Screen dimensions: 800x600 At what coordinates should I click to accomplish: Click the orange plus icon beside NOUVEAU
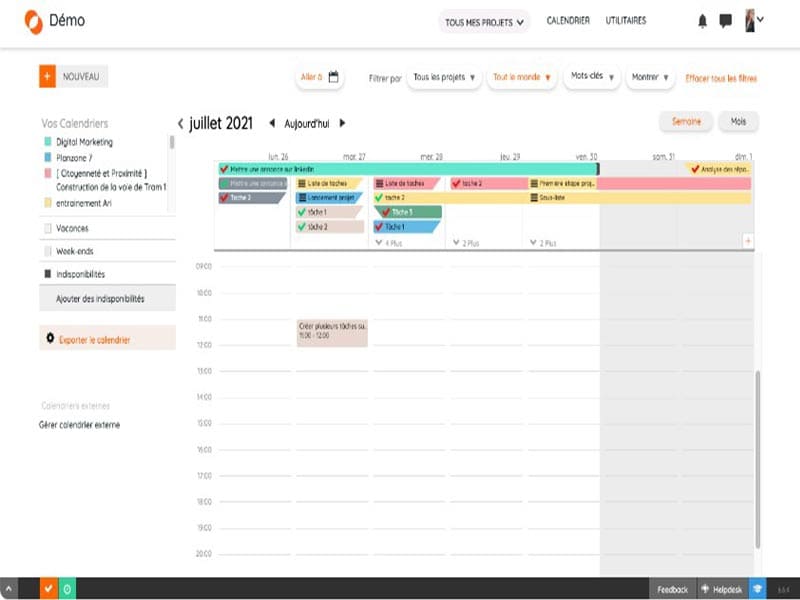point(47,77)
